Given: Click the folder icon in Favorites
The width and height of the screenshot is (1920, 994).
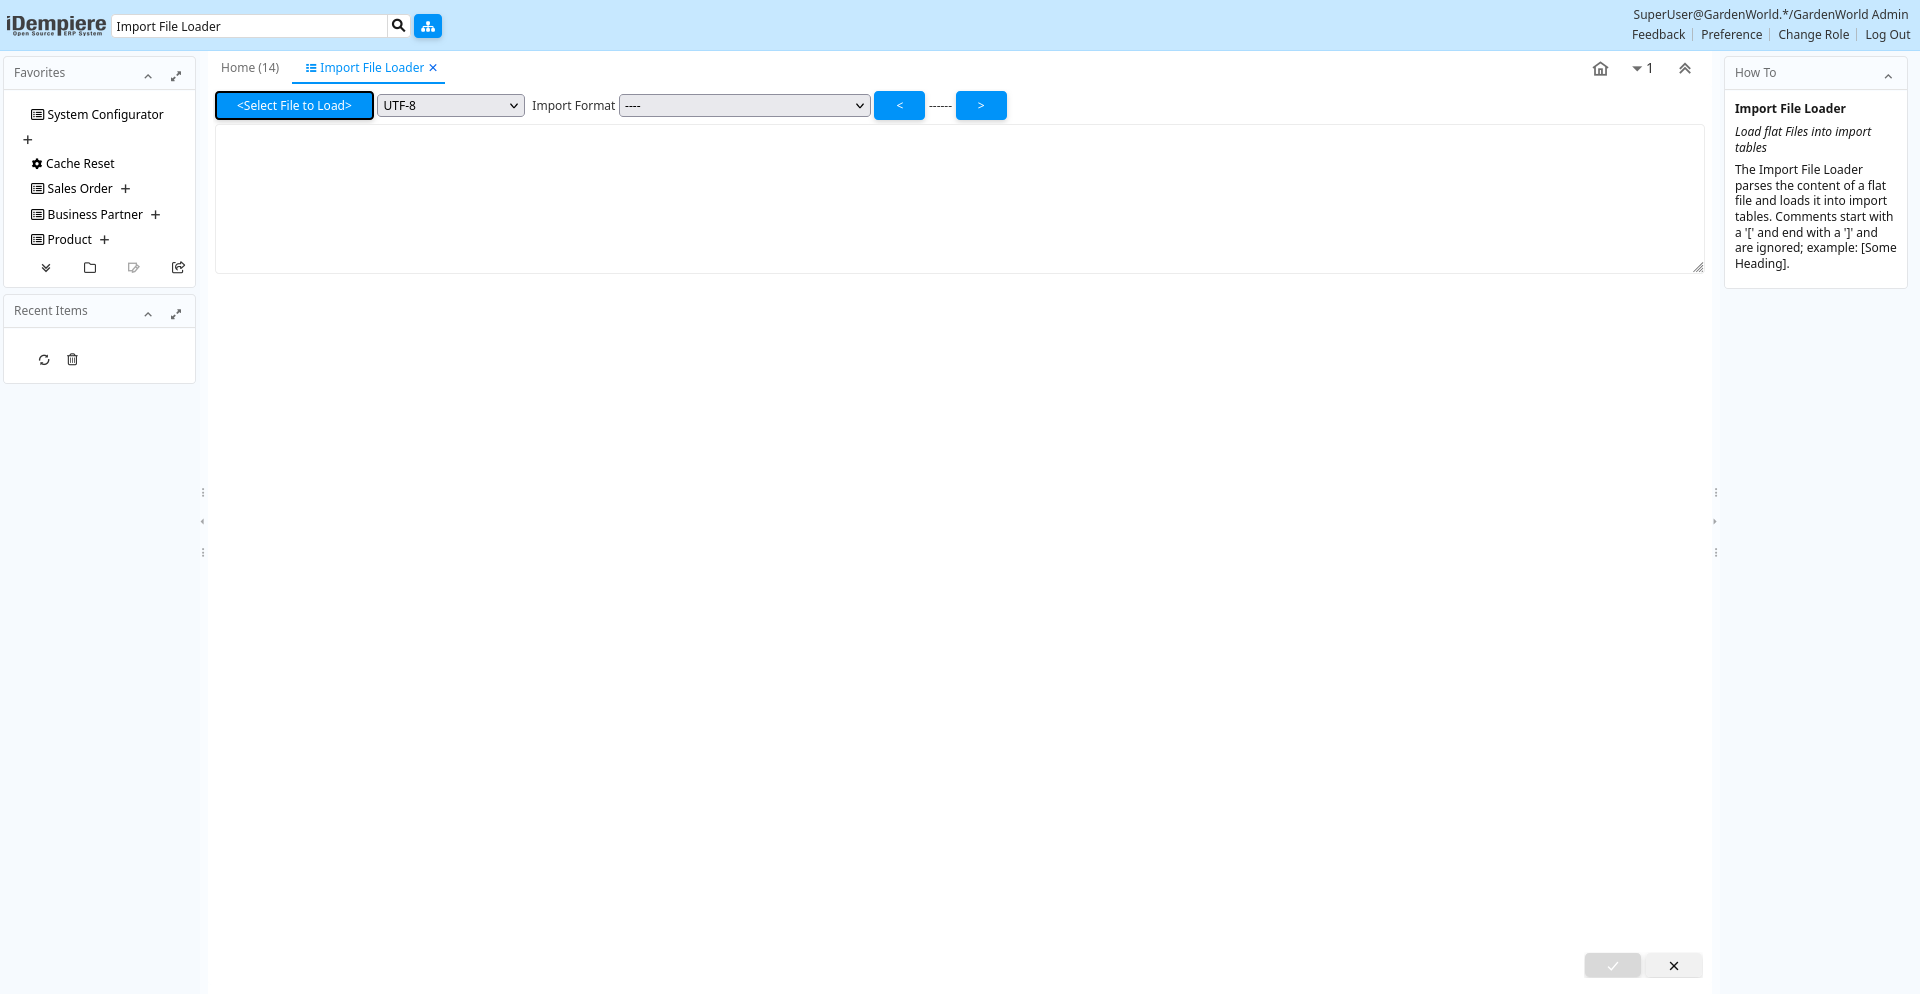Looking at the screenshot, I should tap(90, 268).
